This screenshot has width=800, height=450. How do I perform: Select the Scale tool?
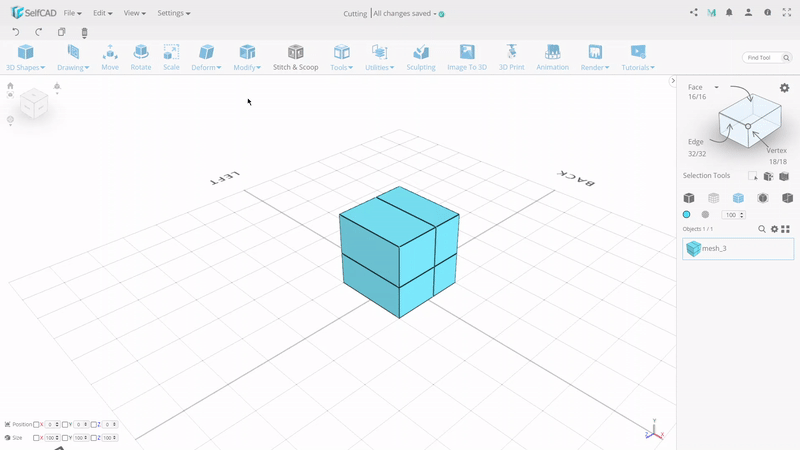click(171, 57)
